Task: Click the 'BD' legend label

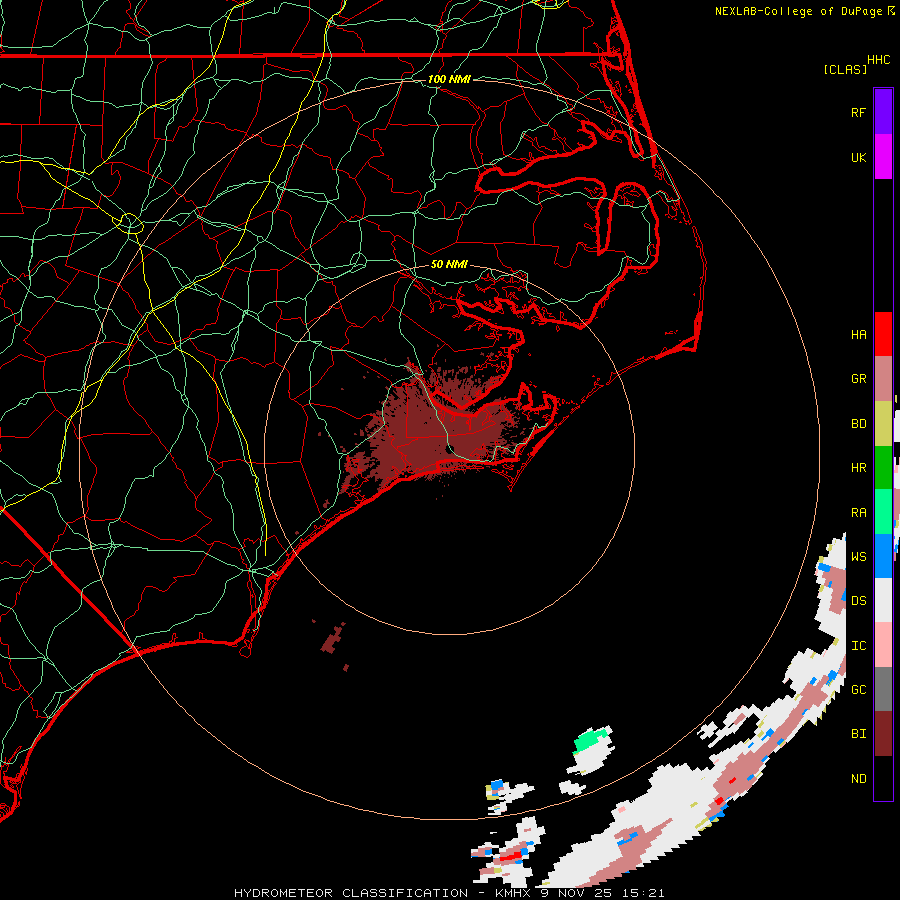Action: pos(858,424)
